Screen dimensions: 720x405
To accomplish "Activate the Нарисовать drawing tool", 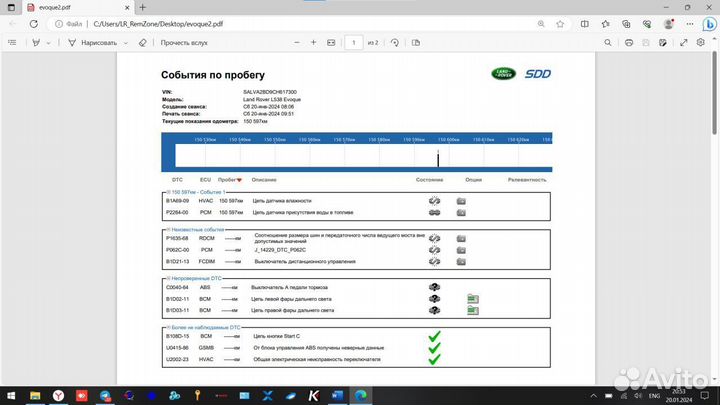I will [92, 43].
